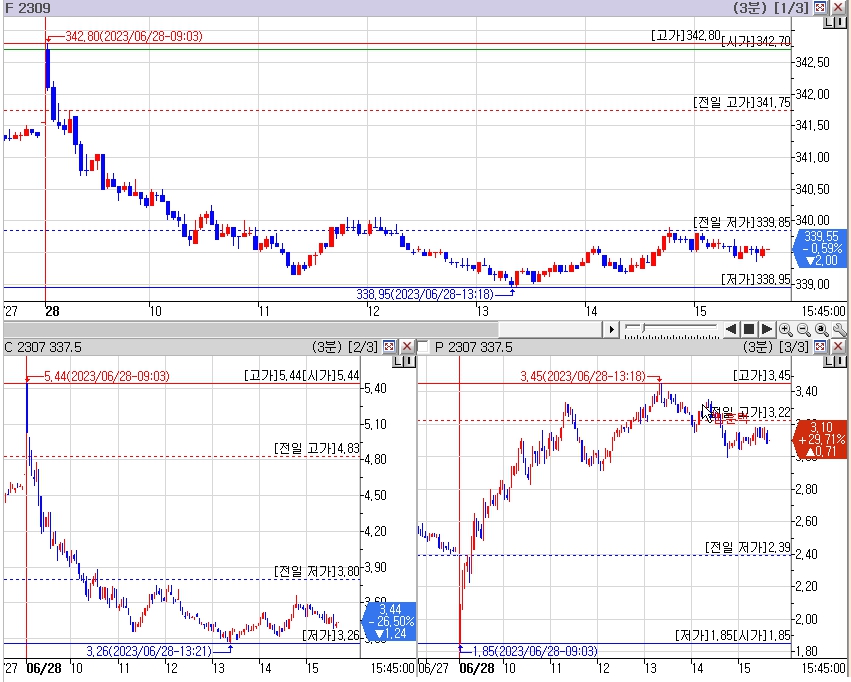This screenshot has height=682, width=851.
Task: Click the chart speed slider handle
Action: 644,328
